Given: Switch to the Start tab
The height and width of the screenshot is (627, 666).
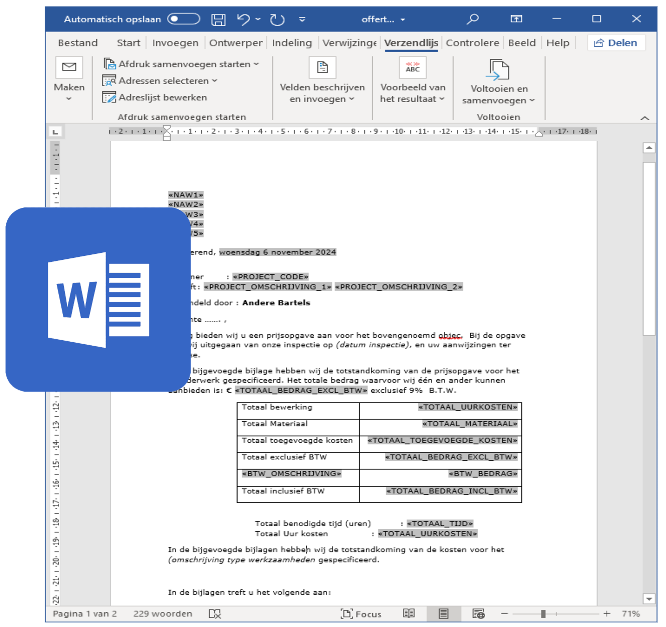Looking at the screenshot, I should click(x=128, y=43).
